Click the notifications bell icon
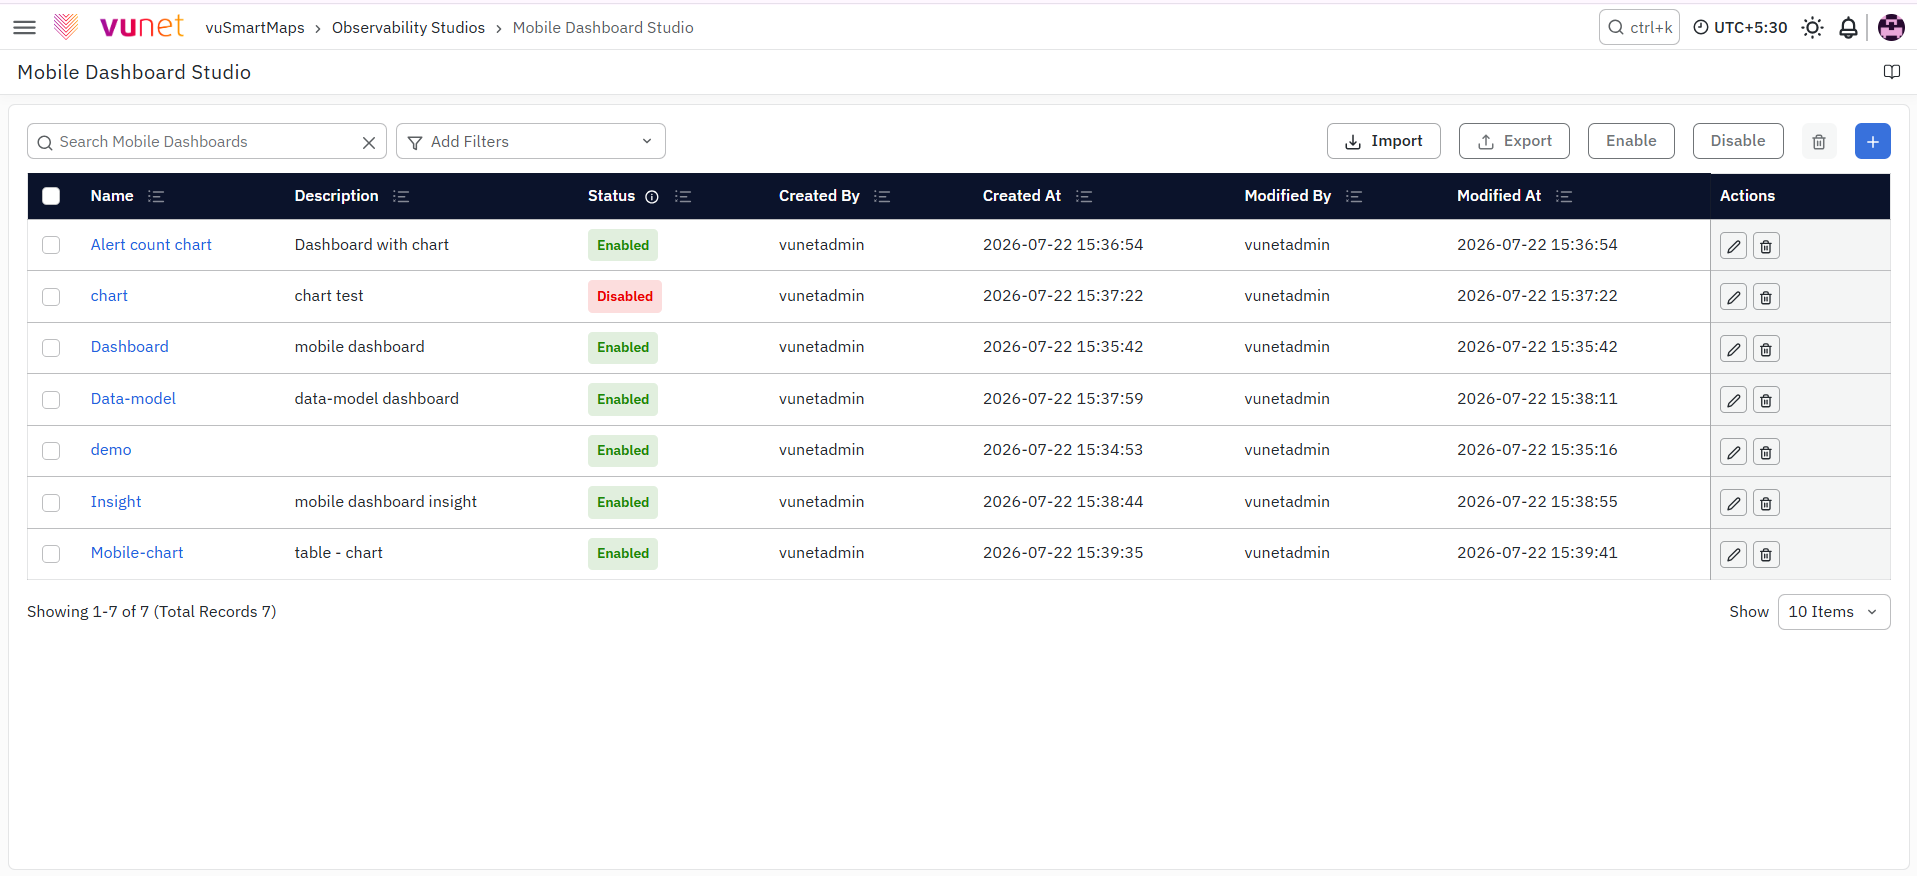The width and height of the screenshot is (1917, 876). click(1848, 28)
